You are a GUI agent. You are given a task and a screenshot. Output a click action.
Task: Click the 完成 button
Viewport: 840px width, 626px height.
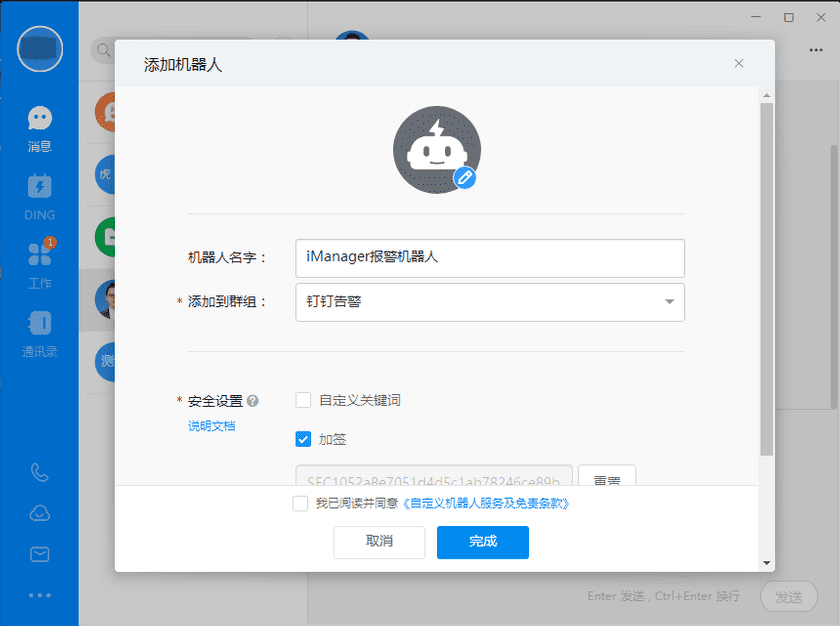482,542
